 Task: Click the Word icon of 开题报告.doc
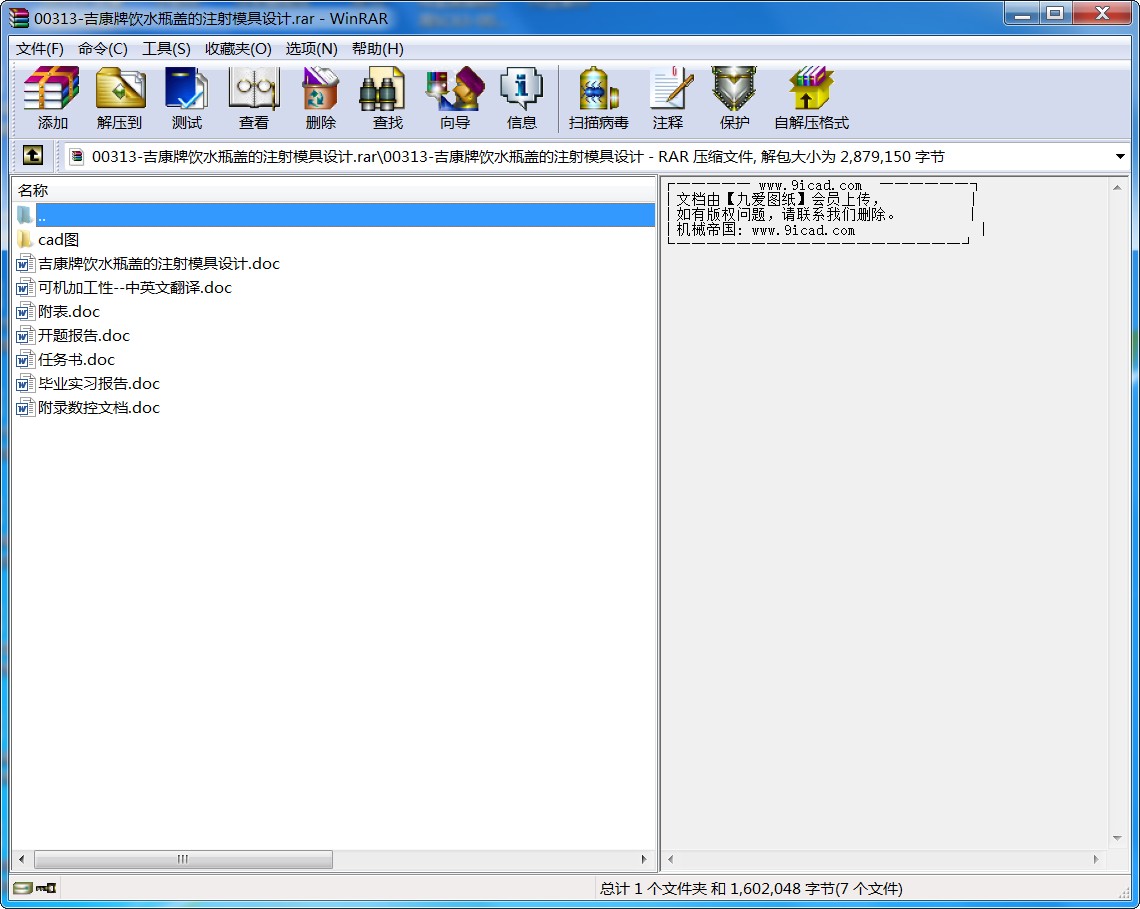click(25, 335)
